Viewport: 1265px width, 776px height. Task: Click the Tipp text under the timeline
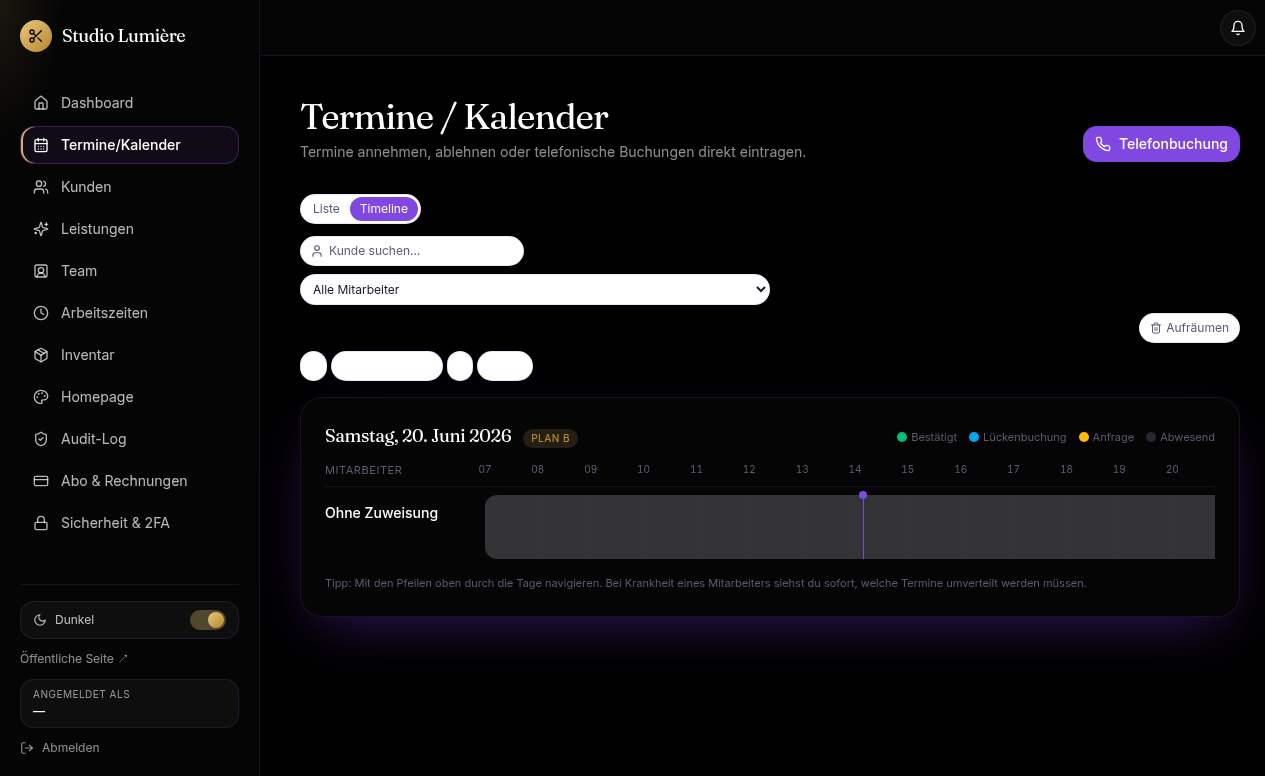pyautogui.click(x=706, y=583)
